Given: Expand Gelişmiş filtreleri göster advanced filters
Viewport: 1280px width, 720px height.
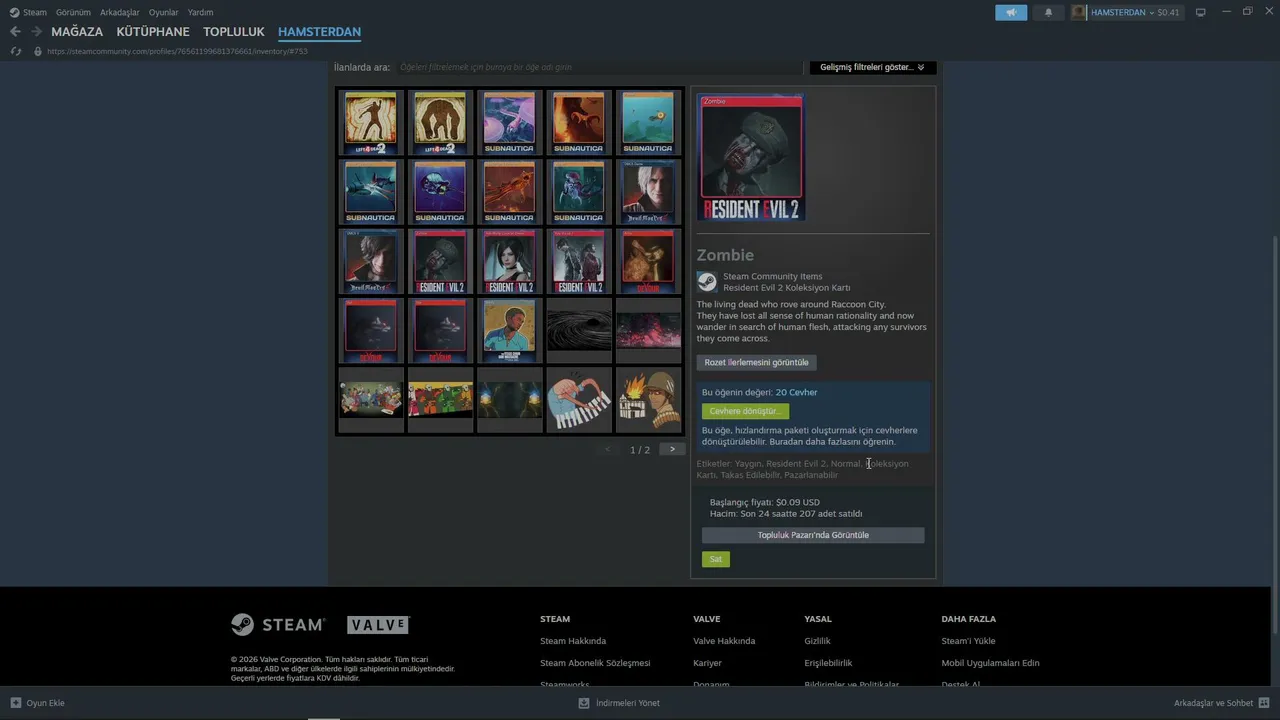Looking at the screenshot, I should coord(872,67).
